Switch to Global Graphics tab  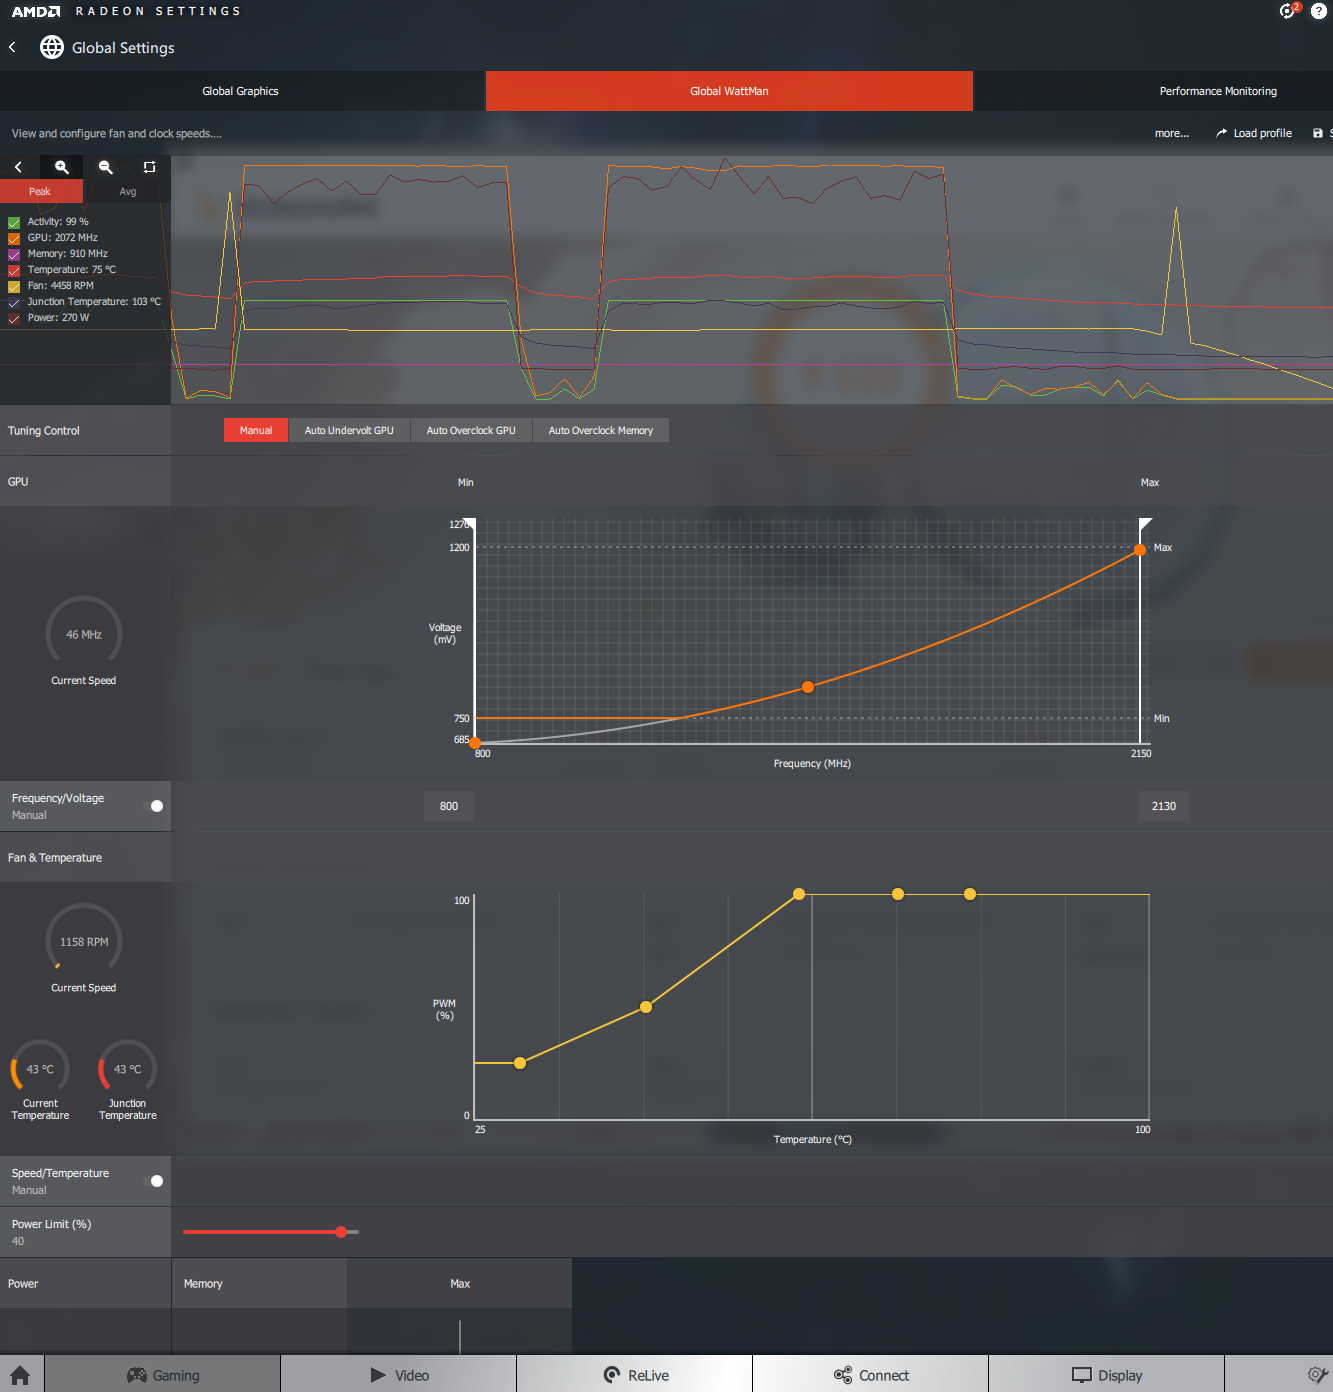tap(241, 91)
